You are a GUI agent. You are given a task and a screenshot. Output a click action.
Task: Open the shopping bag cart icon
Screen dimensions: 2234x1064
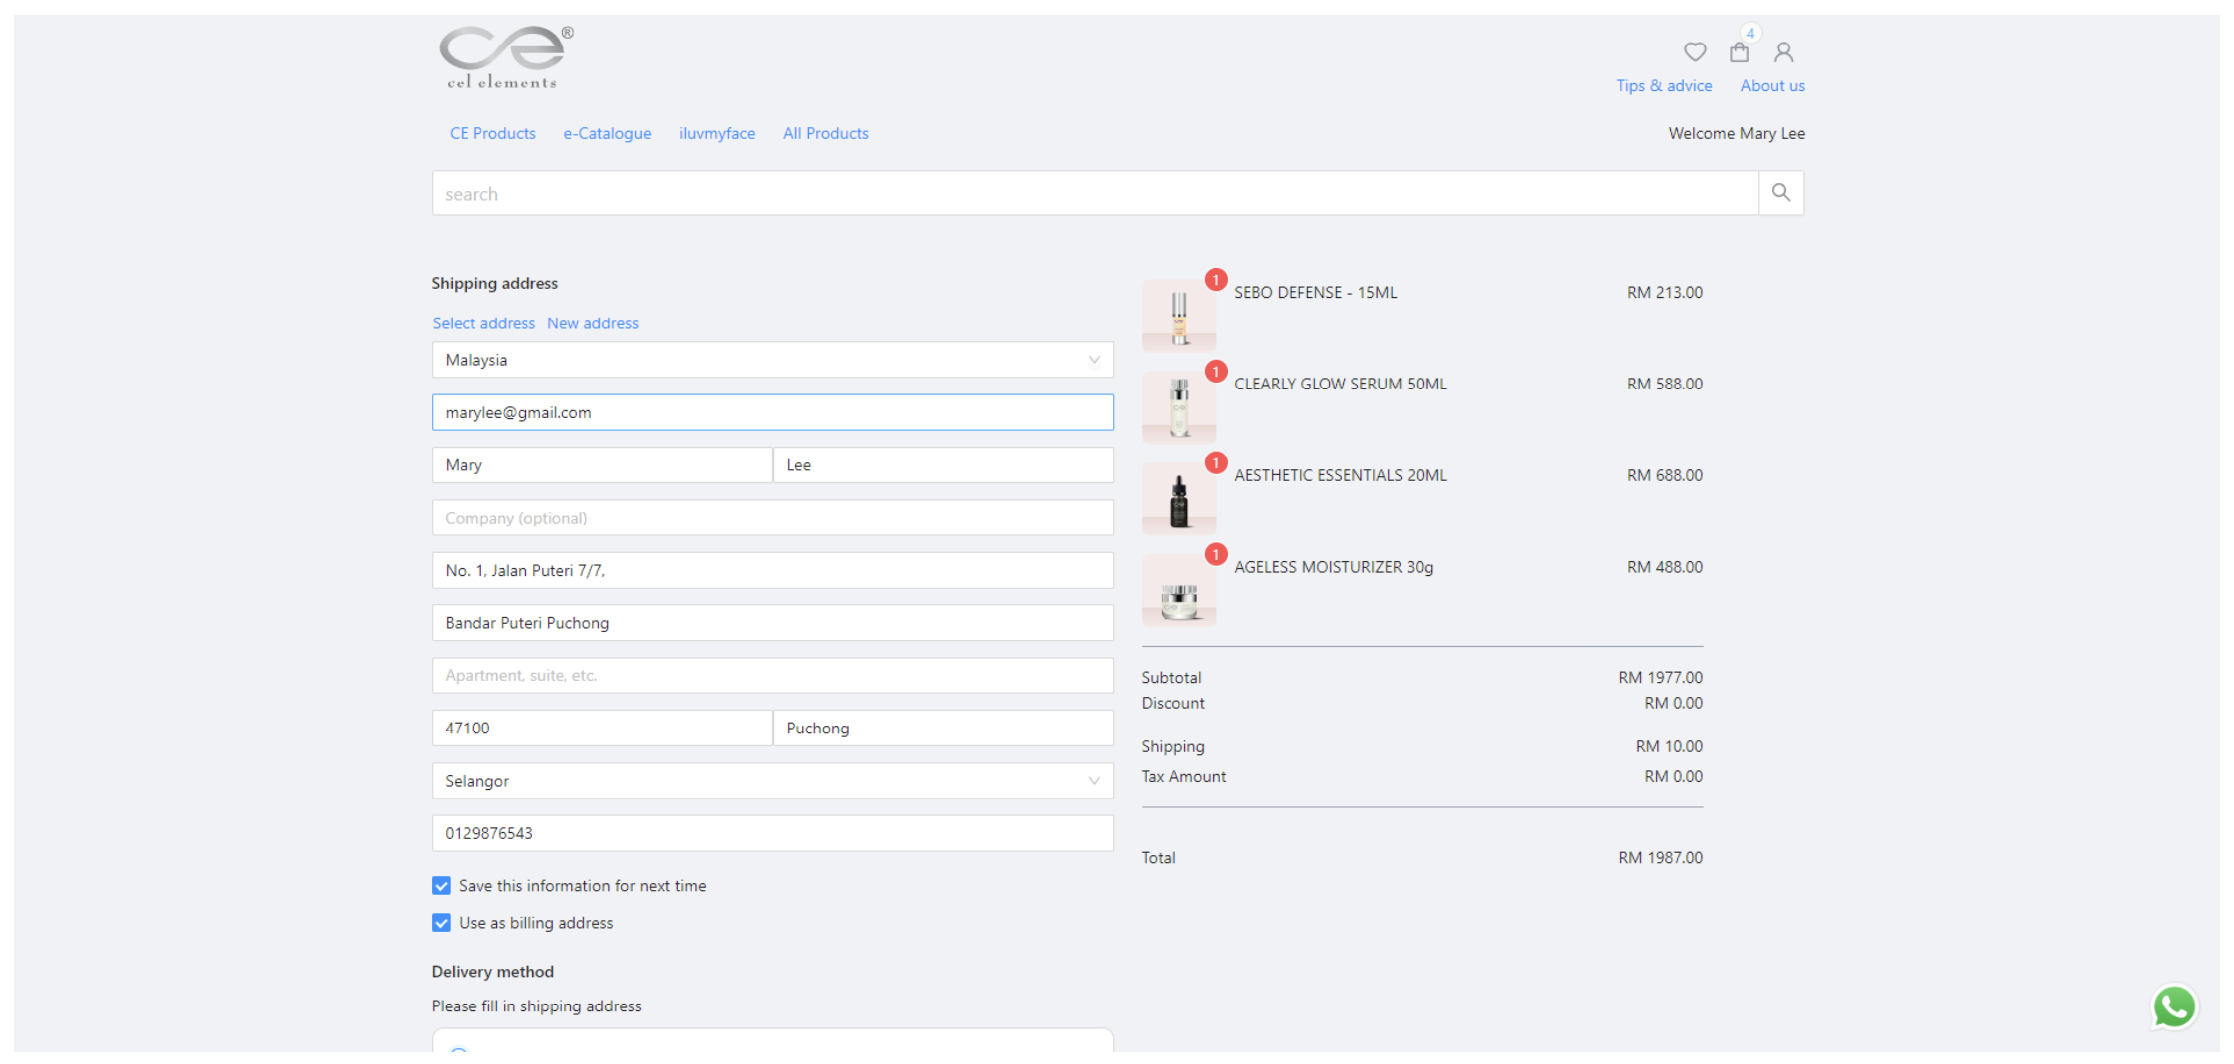(1739, 52)
